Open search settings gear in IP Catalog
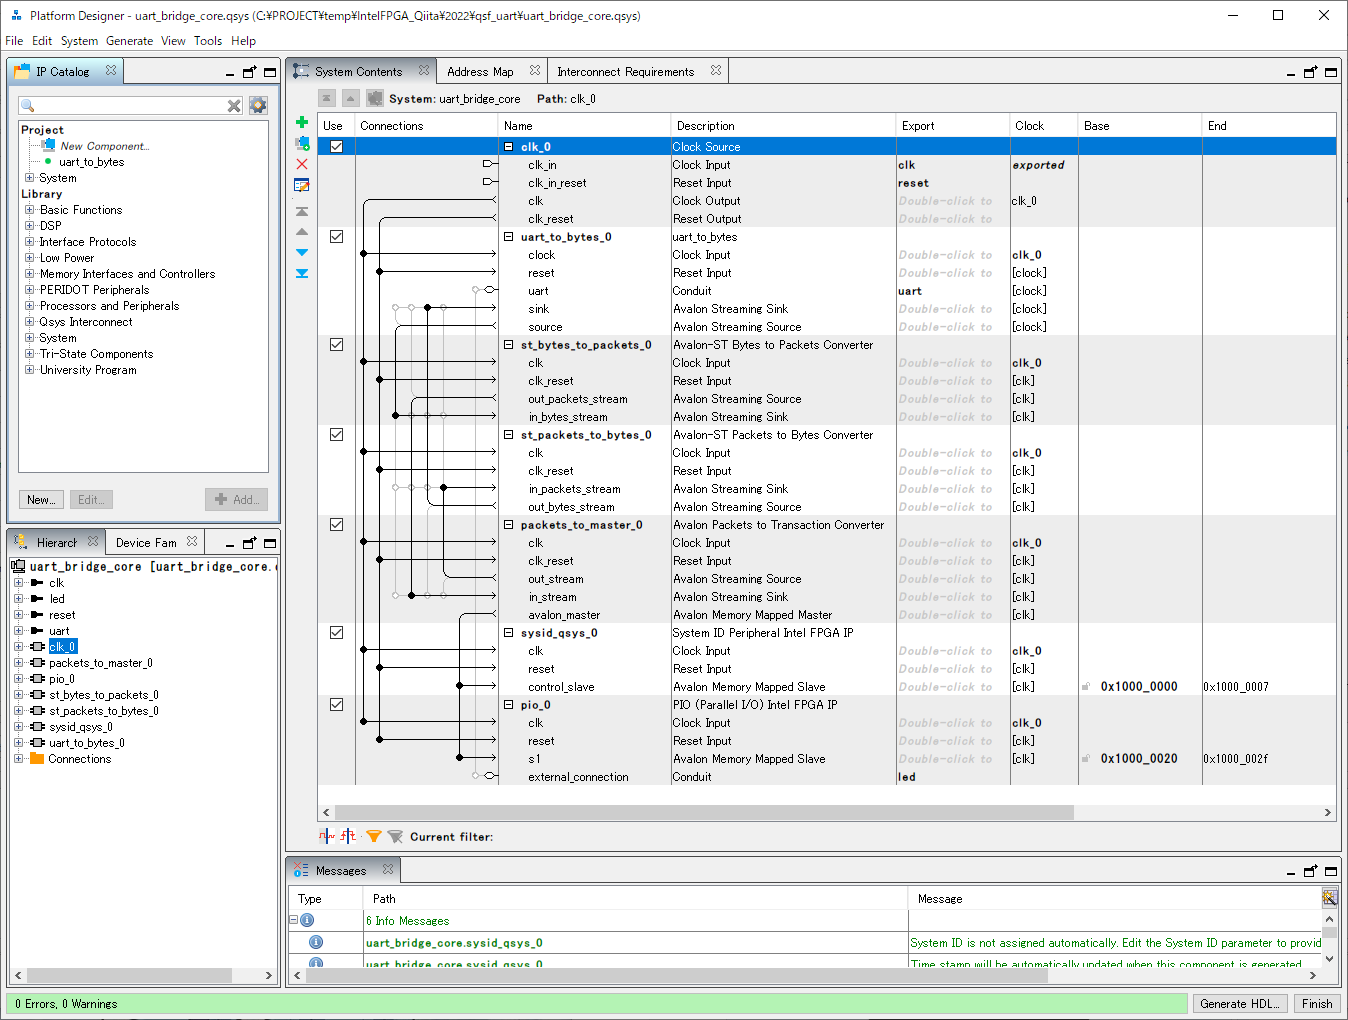1348x1020 pixels. tap(258, 104)
